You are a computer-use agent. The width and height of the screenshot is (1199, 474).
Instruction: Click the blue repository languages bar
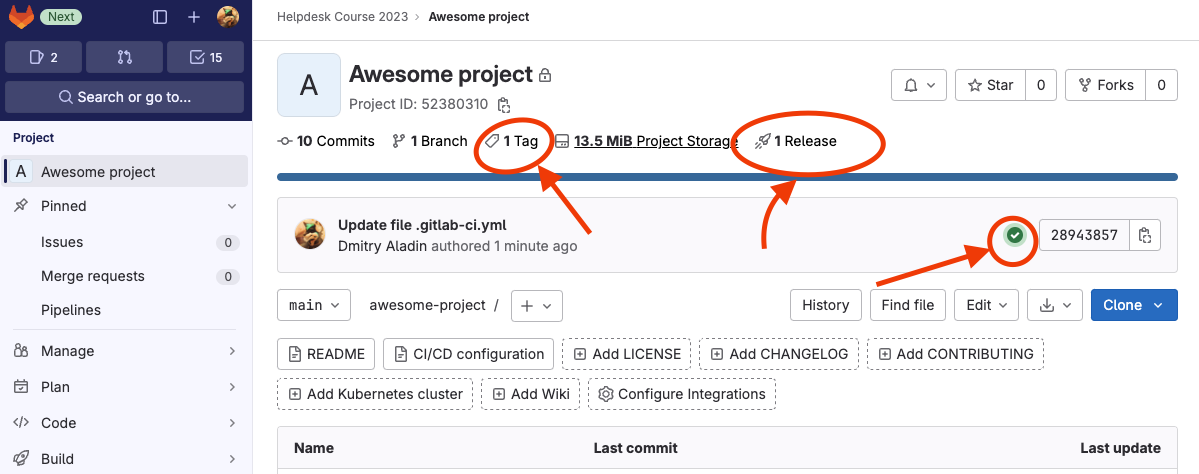click(x=727, y=177)
